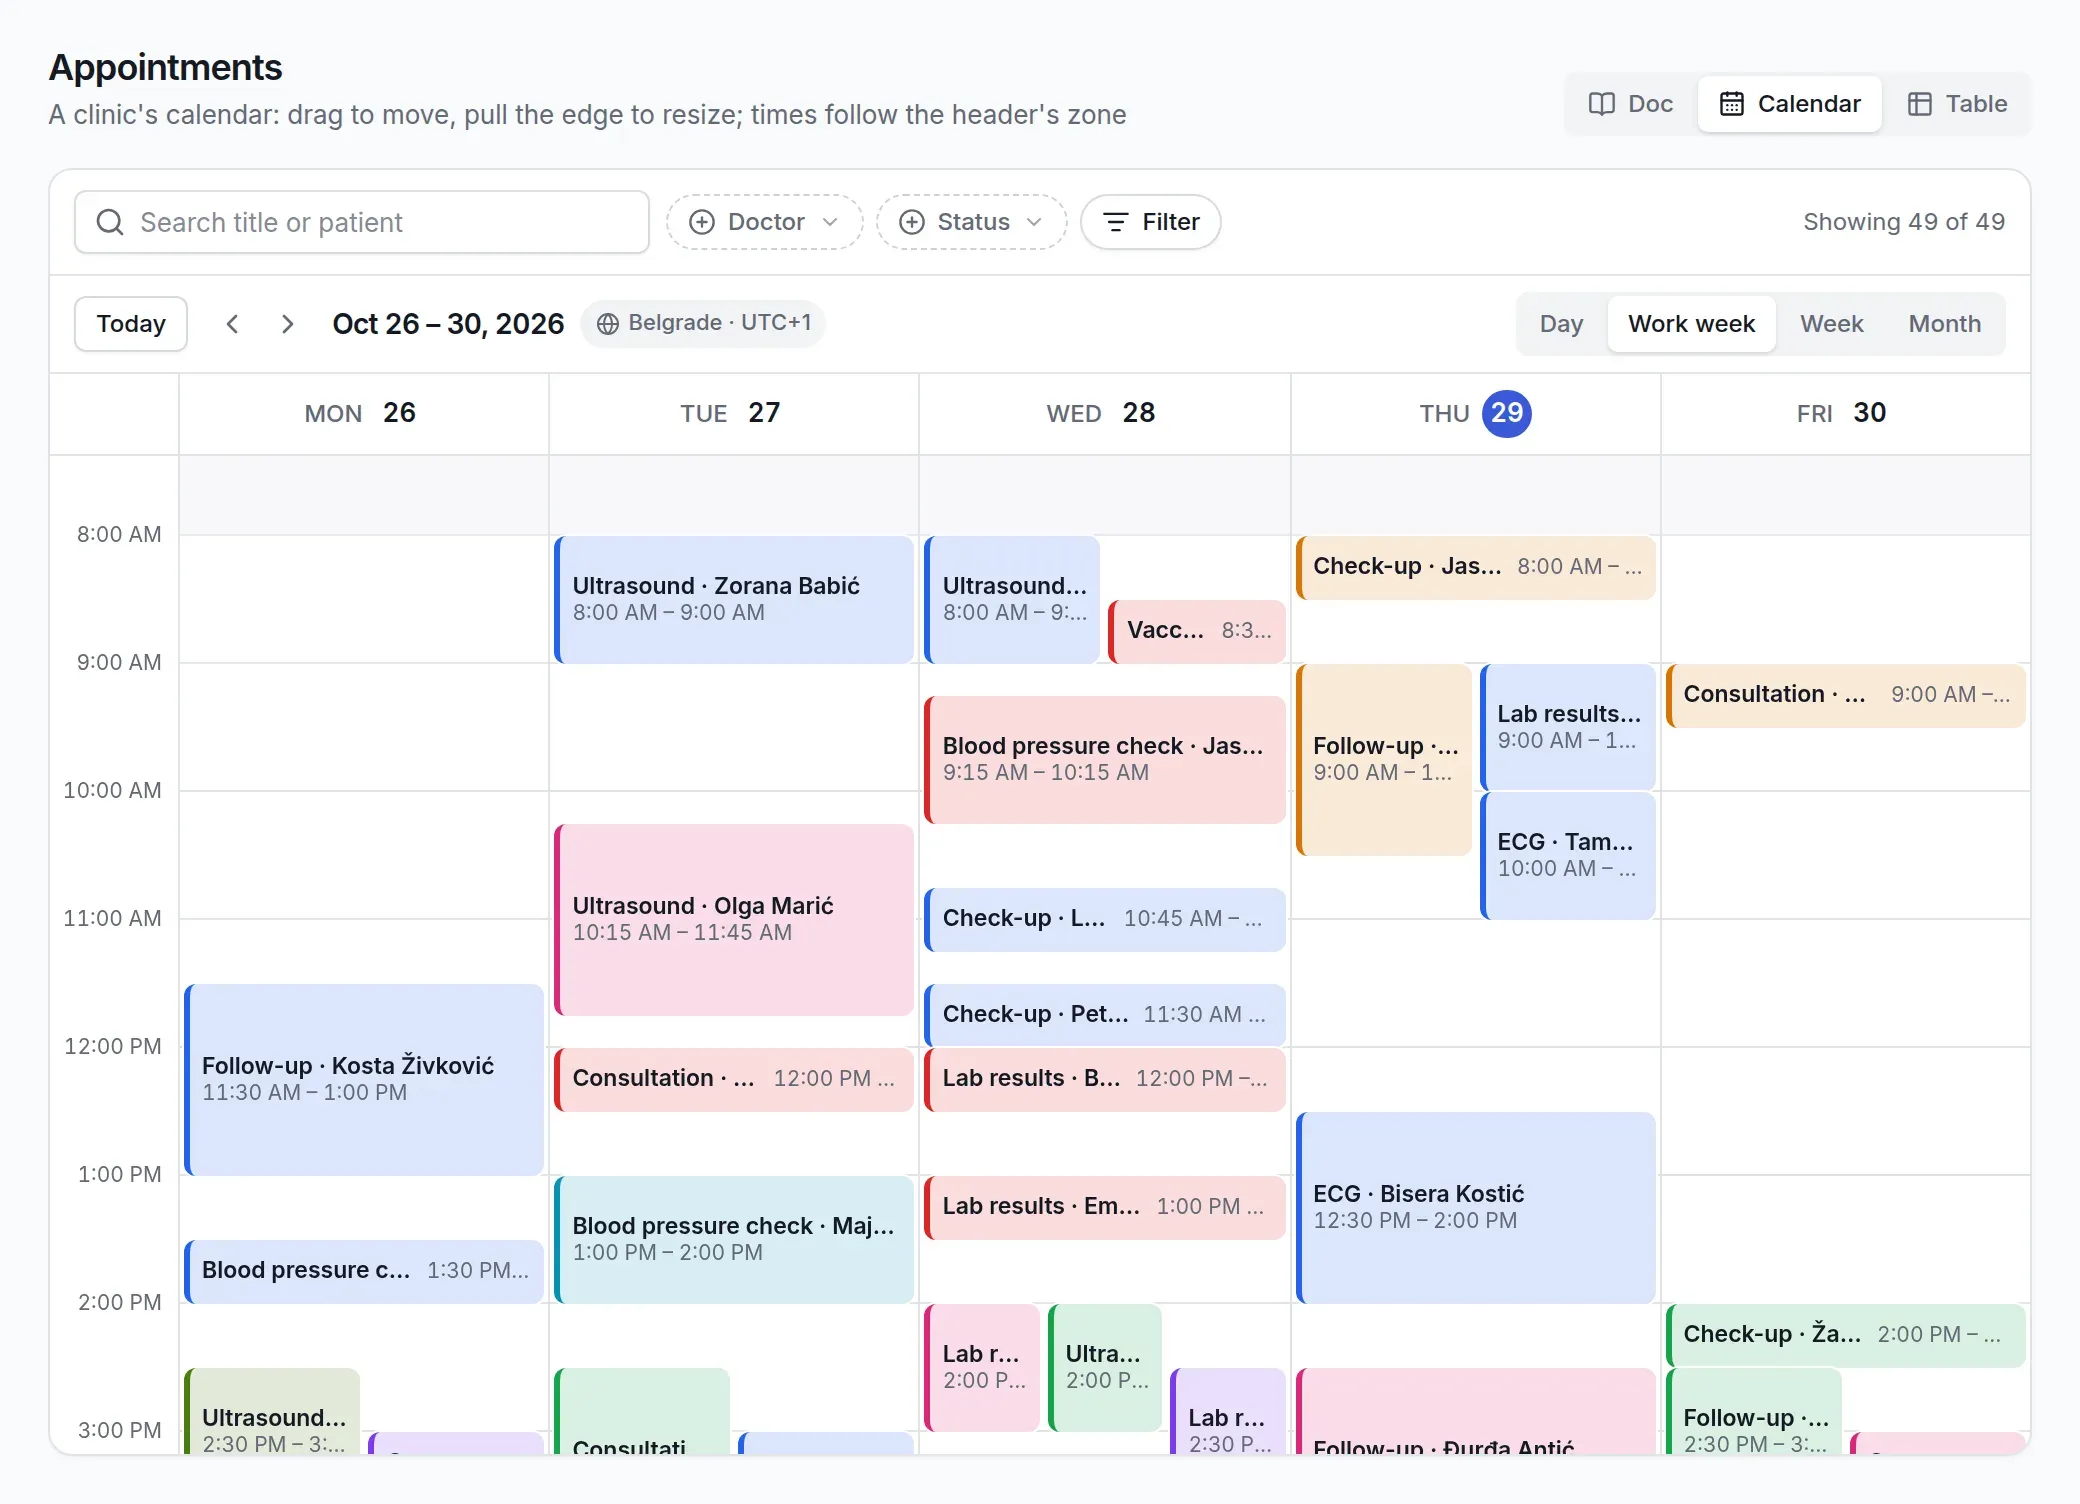Click the Doc book icon
Screen dimensions: 2080x1504
click(x=1602, y=104)
